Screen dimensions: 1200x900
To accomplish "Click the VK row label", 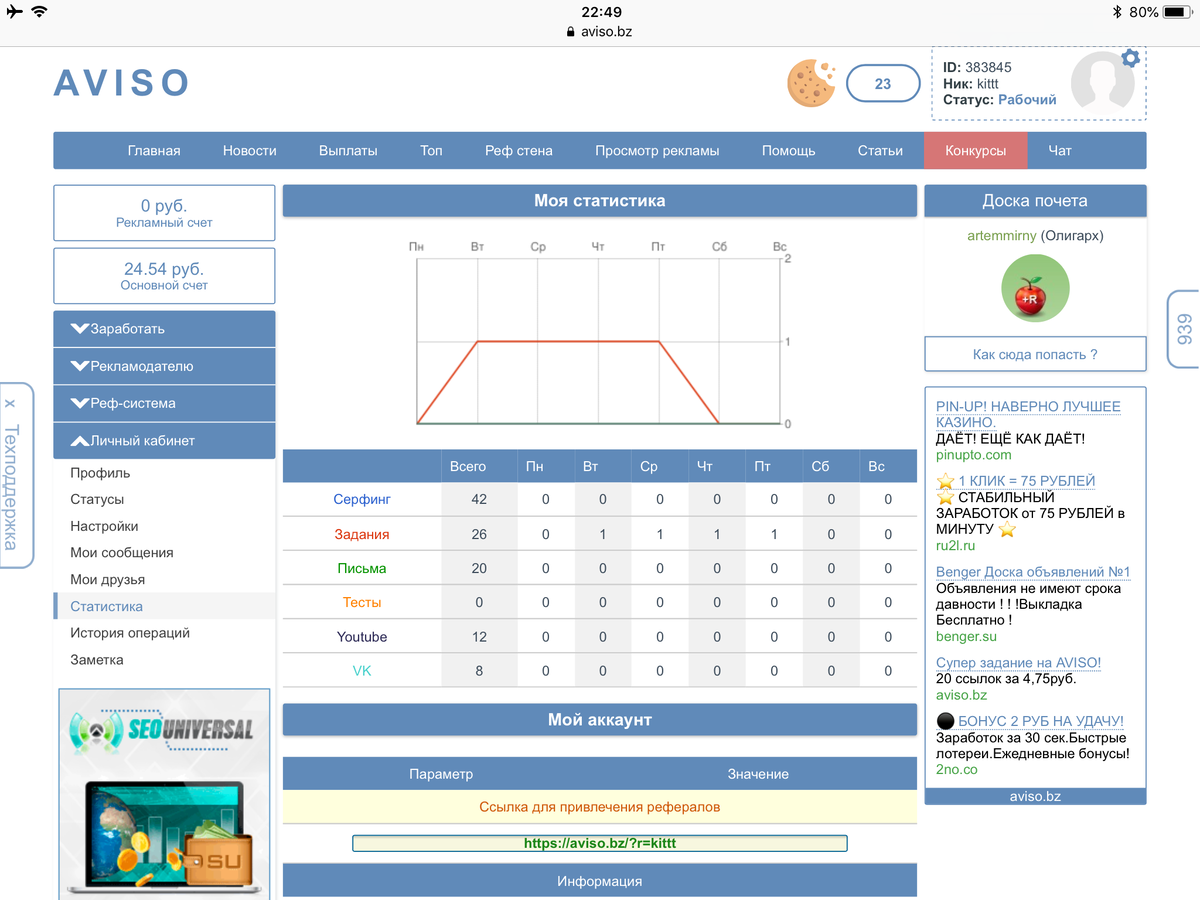I will pyautogui.click(x=362, y=671).
